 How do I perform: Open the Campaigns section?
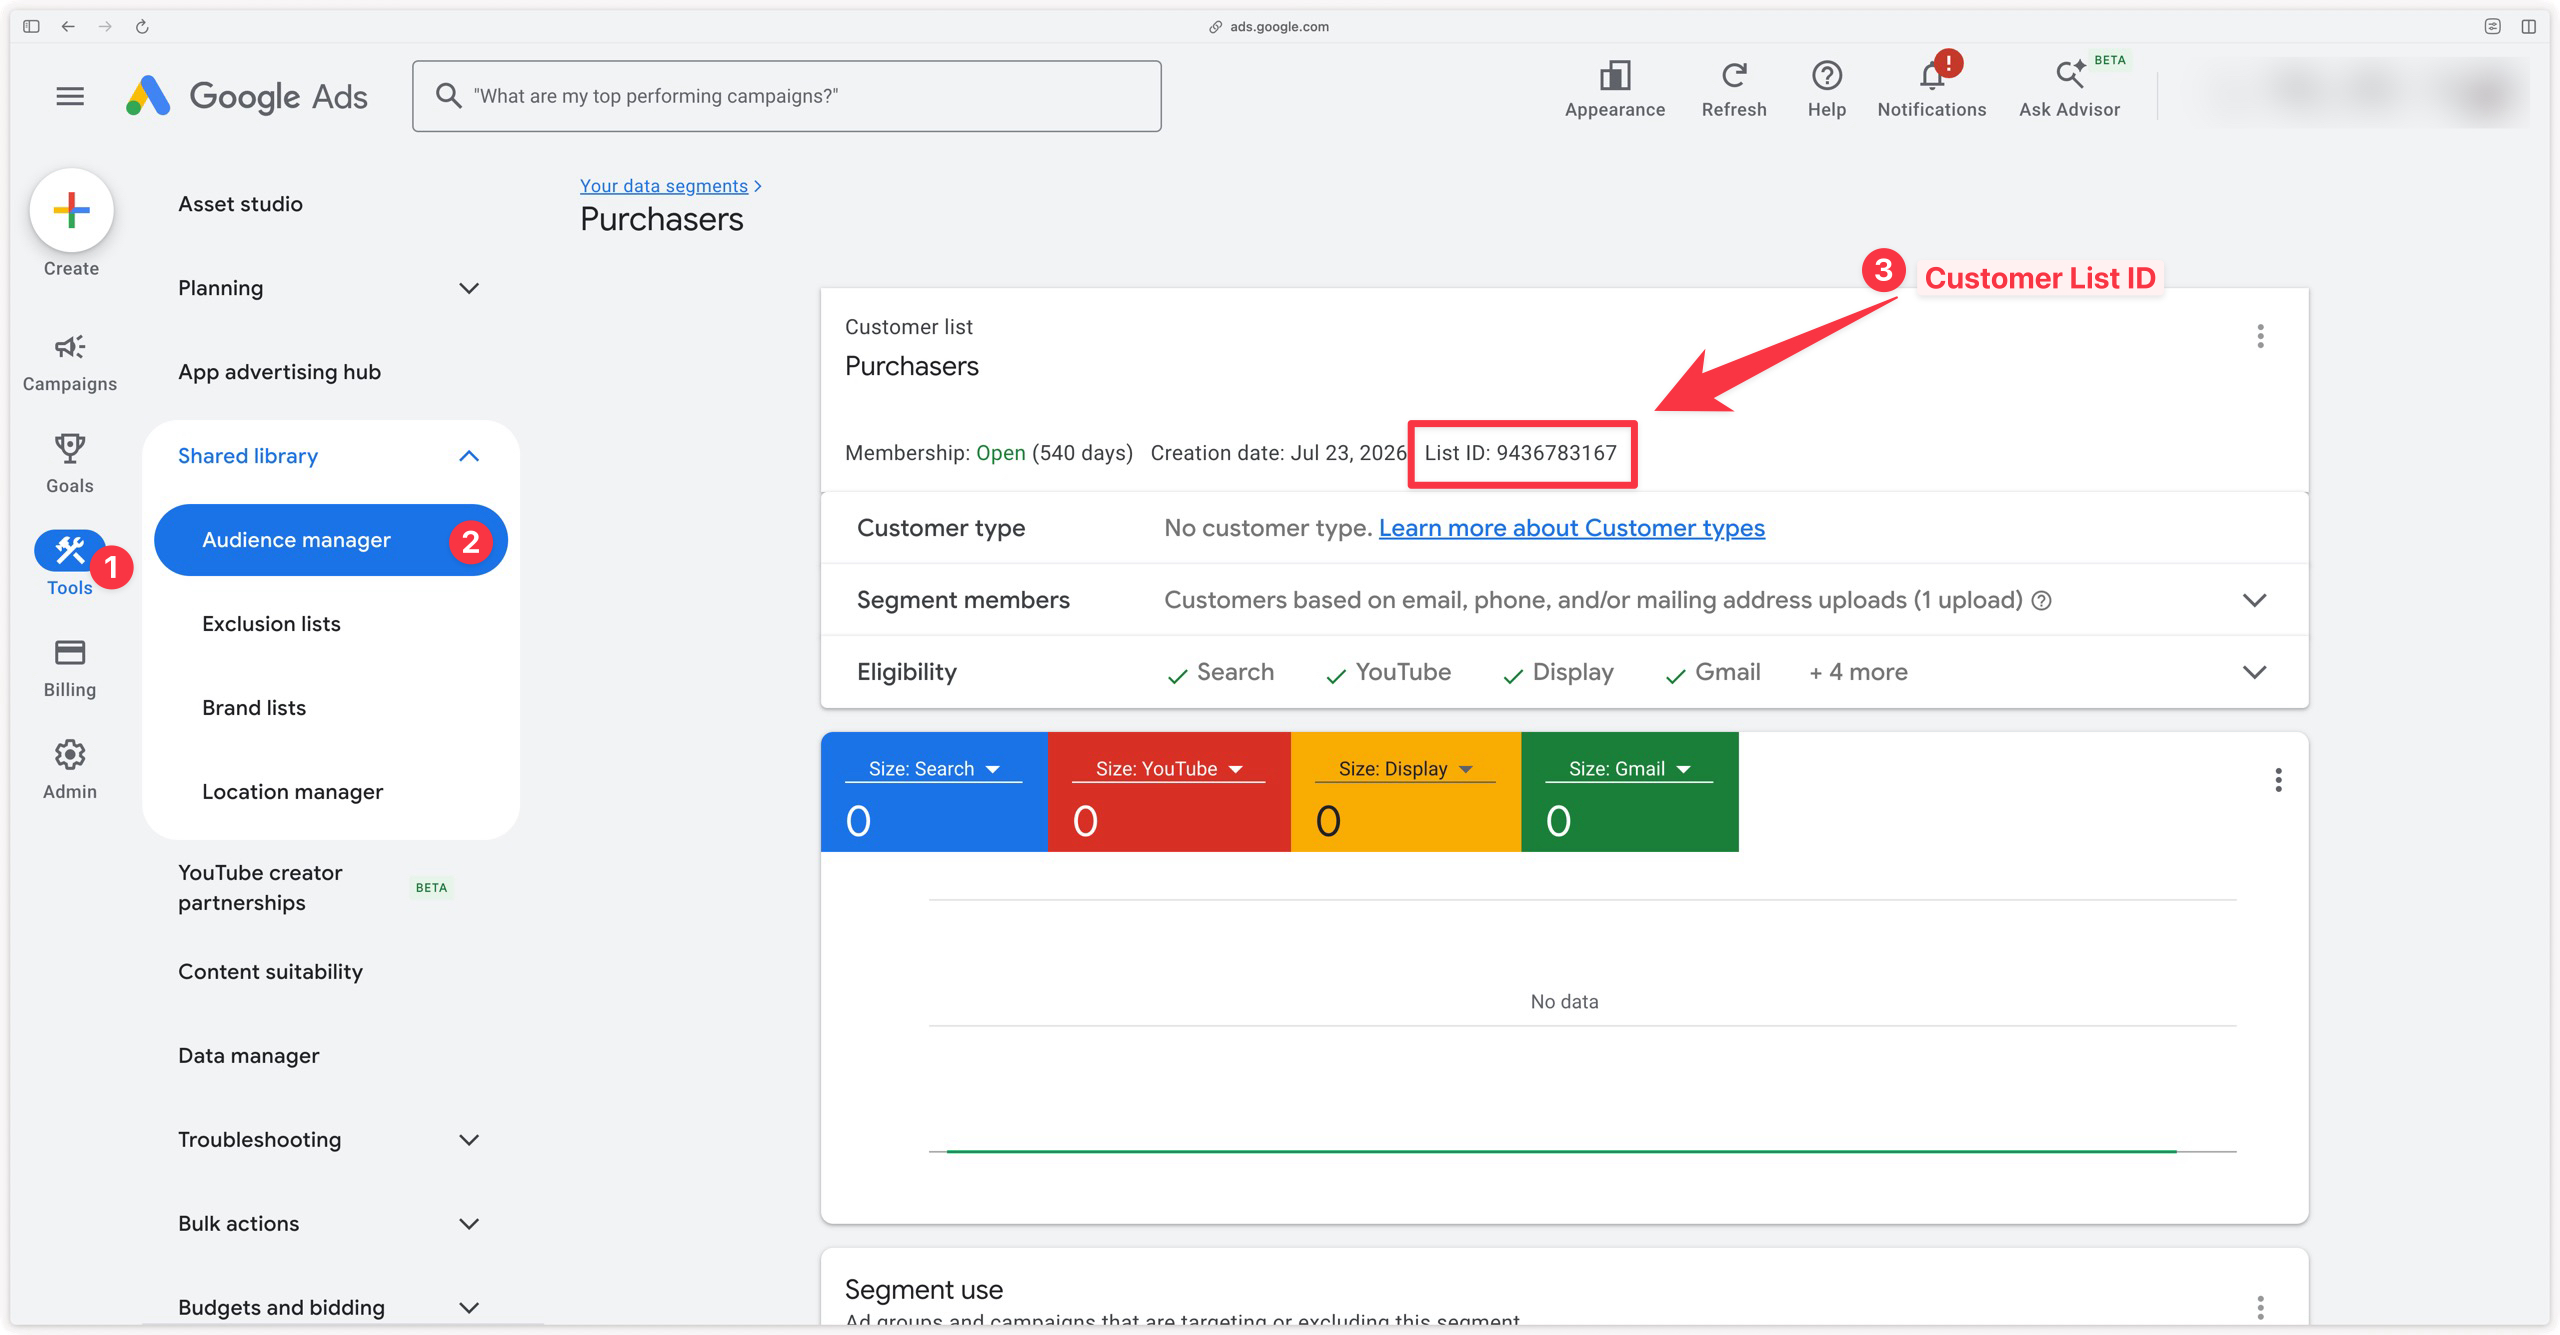pyautogui.click(x=70, y=364)
